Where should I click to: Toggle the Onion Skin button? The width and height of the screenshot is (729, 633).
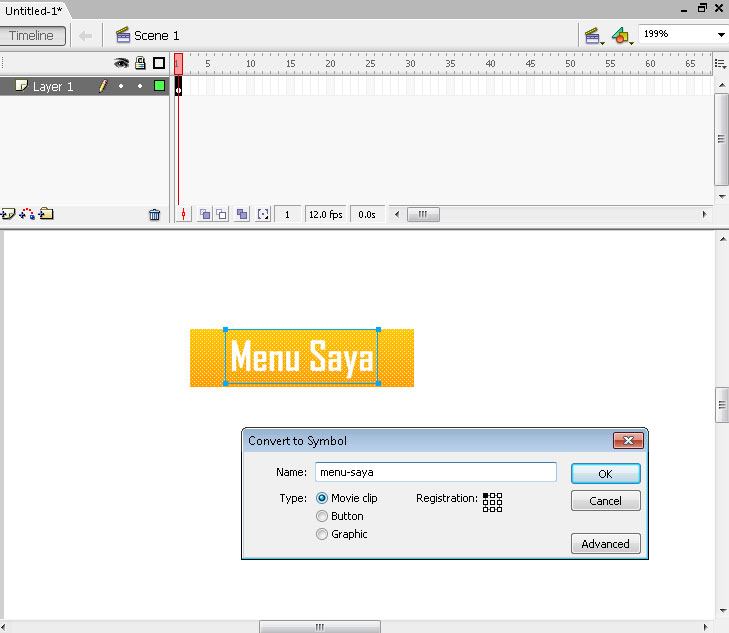tap(205, 214)
